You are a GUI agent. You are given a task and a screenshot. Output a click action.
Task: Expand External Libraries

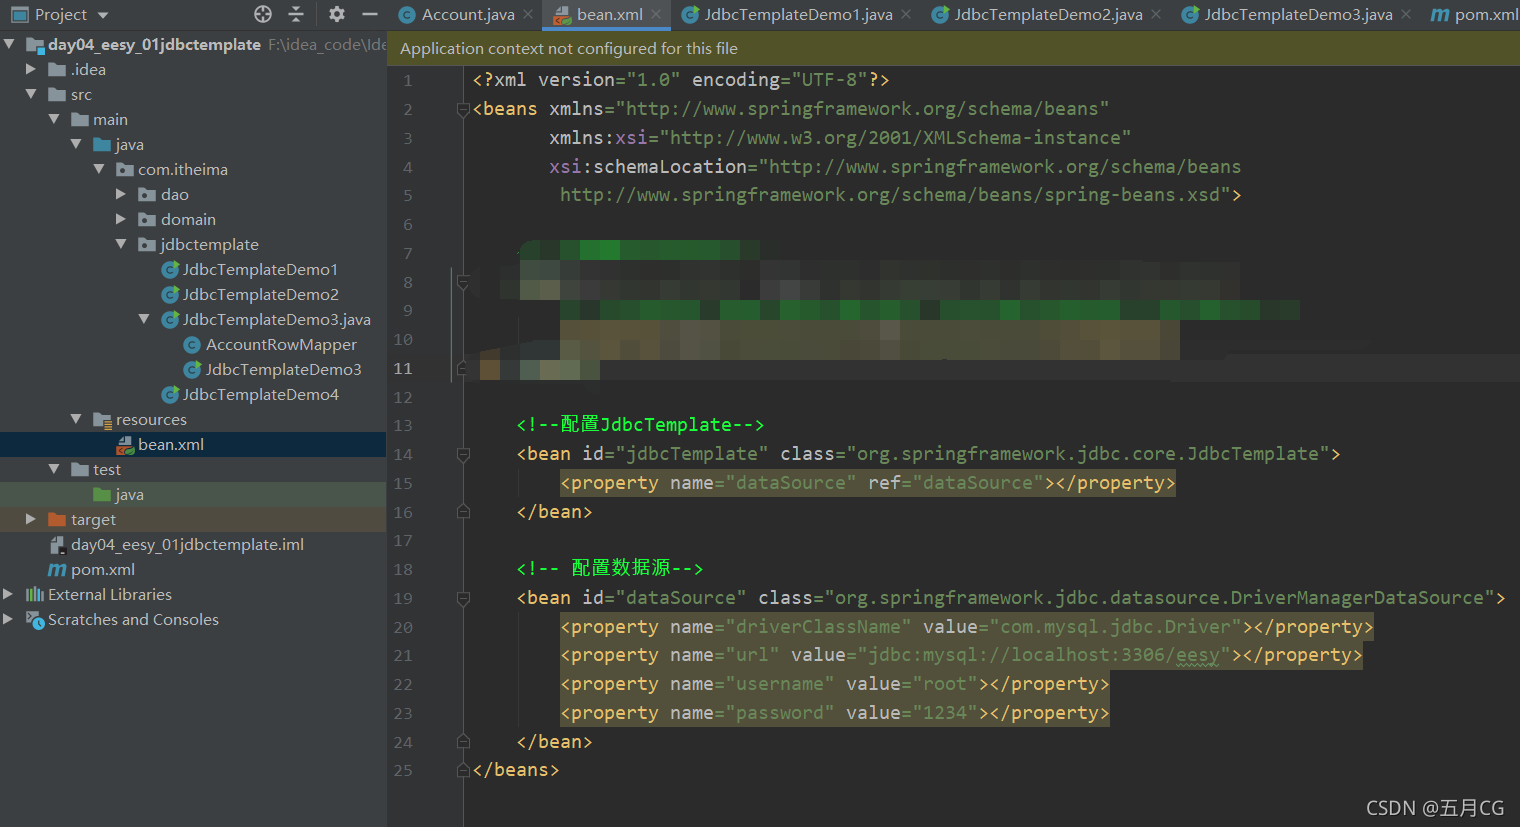[9, 594]
